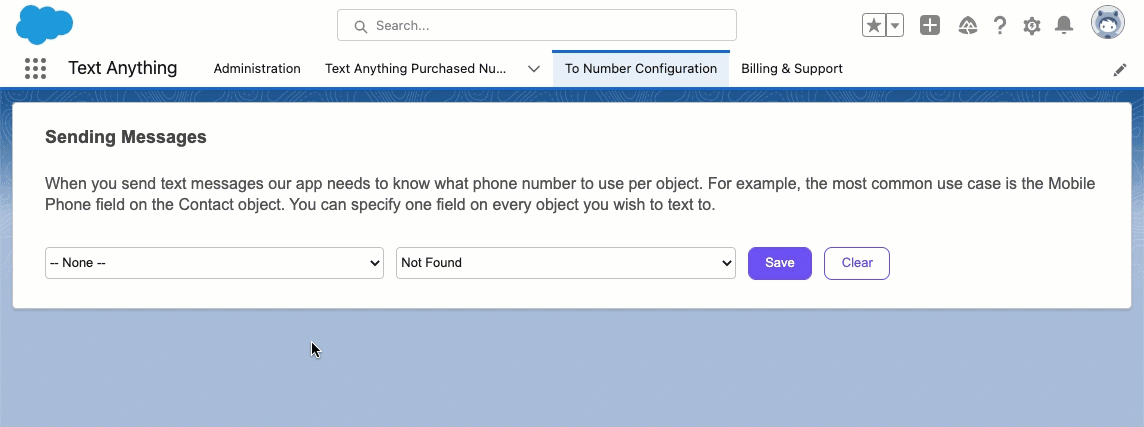Expand the Purchased Numbers tab chevron
This screenshot has width=1144, height=427.
[534, 69]
